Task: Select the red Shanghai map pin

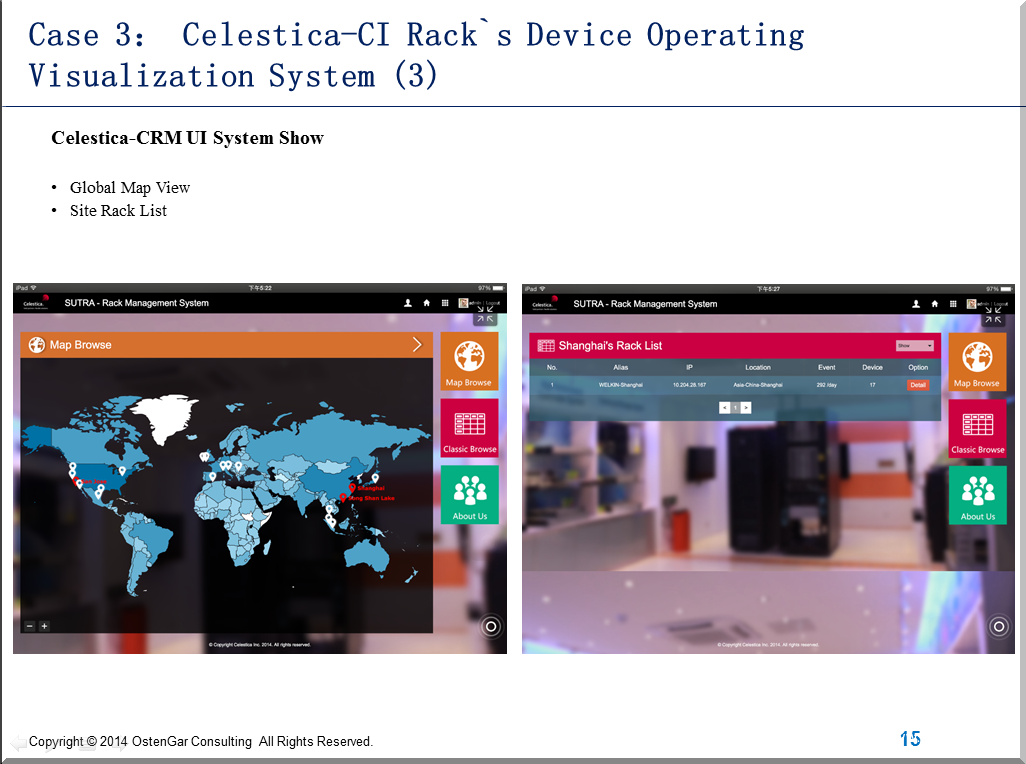Action: tap(352, 486)
